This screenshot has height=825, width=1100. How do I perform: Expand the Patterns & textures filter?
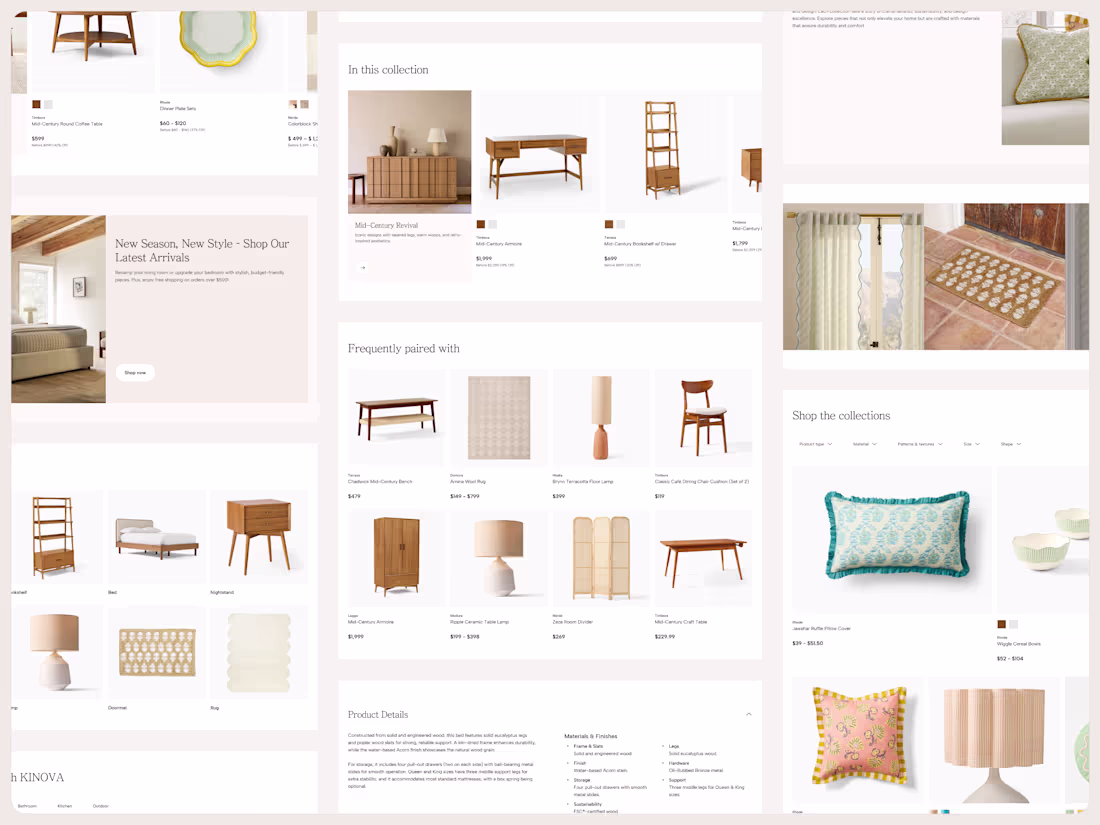click(x=918, y=444)
